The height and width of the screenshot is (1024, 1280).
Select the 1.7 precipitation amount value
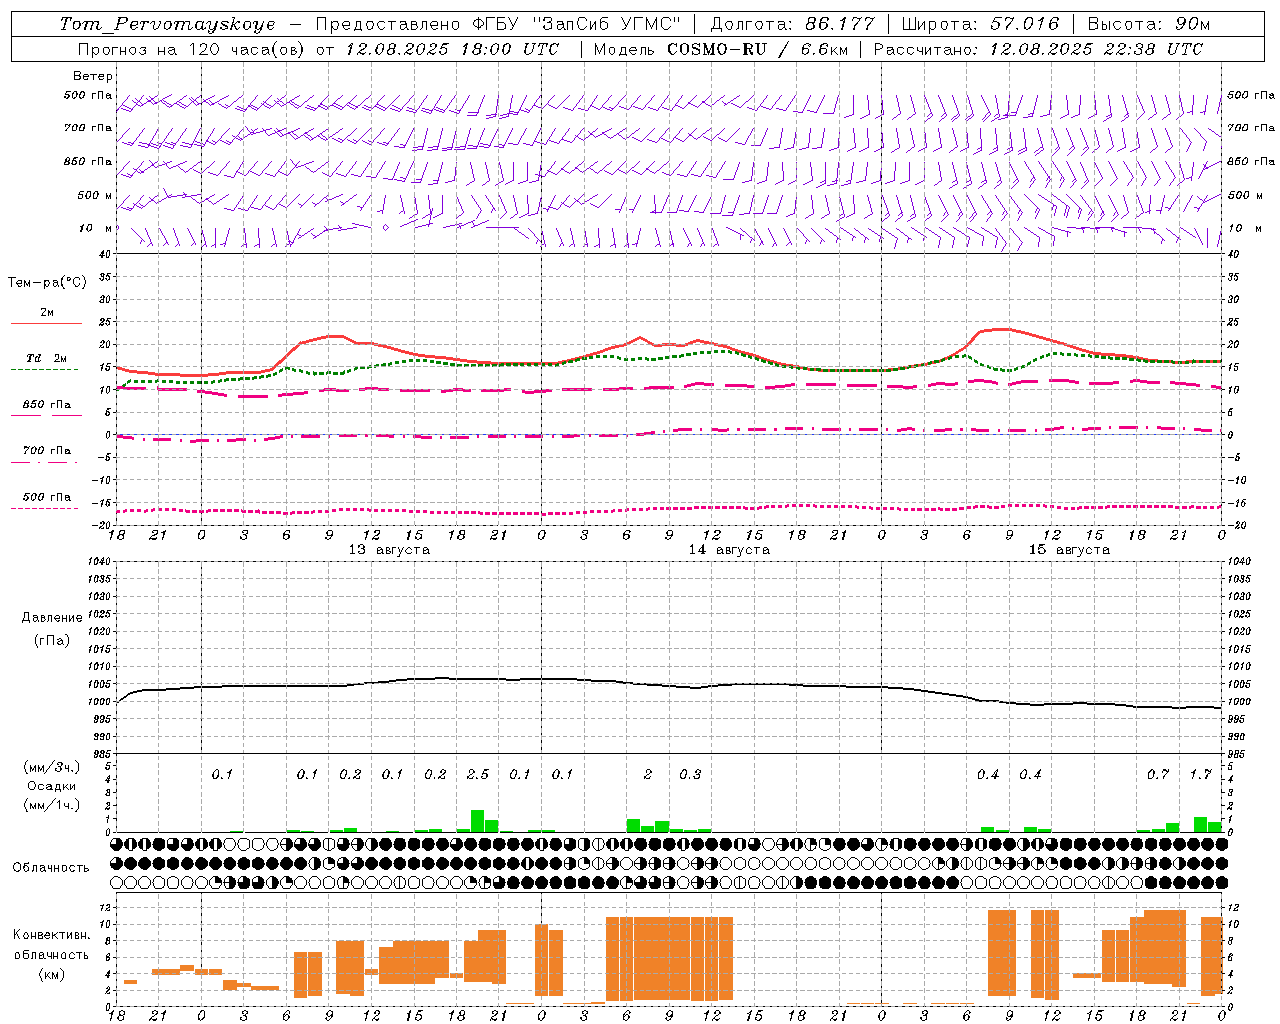(x=1201, y=775)
